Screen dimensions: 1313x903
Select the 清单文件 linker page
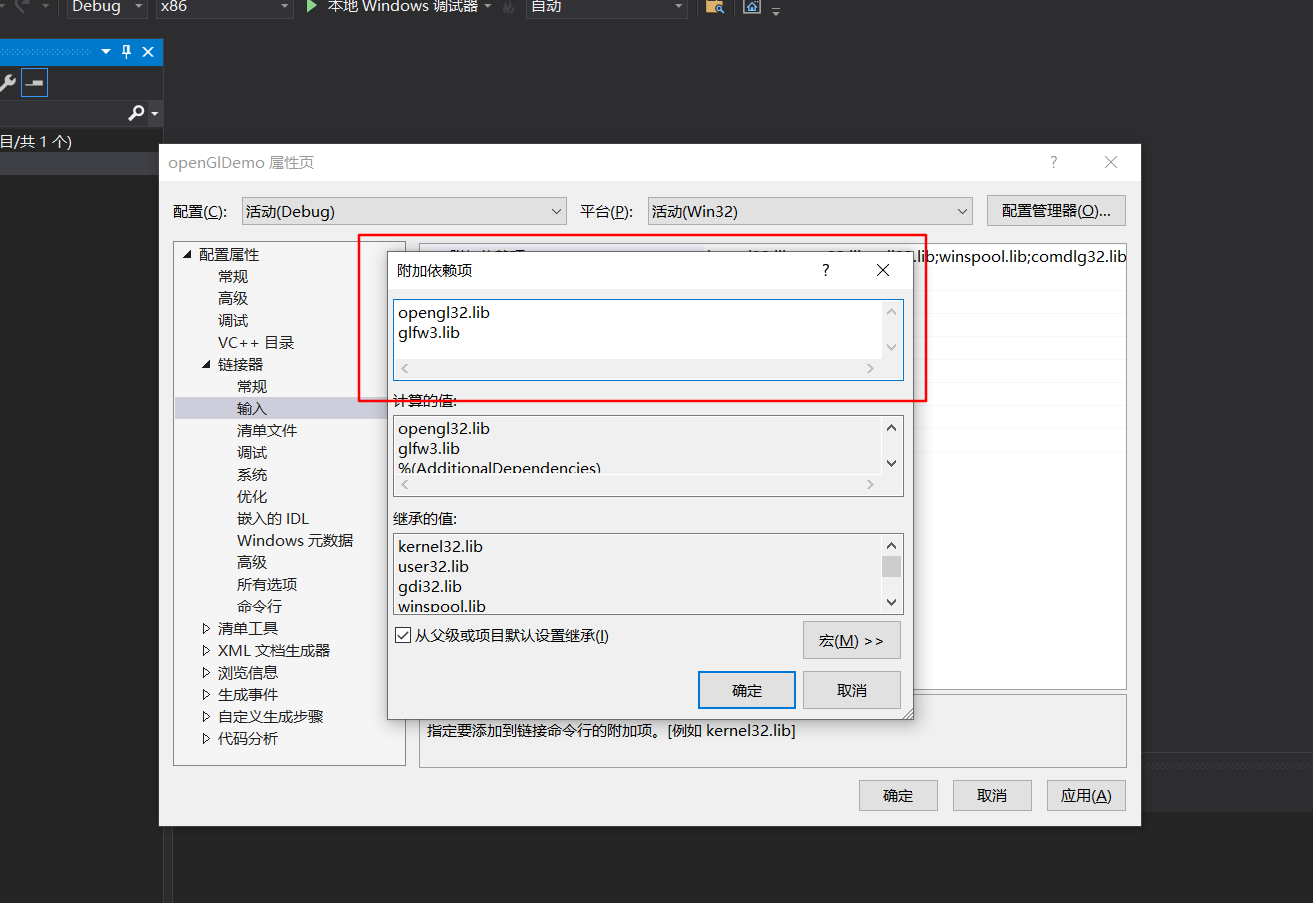[x=267, y=431]
